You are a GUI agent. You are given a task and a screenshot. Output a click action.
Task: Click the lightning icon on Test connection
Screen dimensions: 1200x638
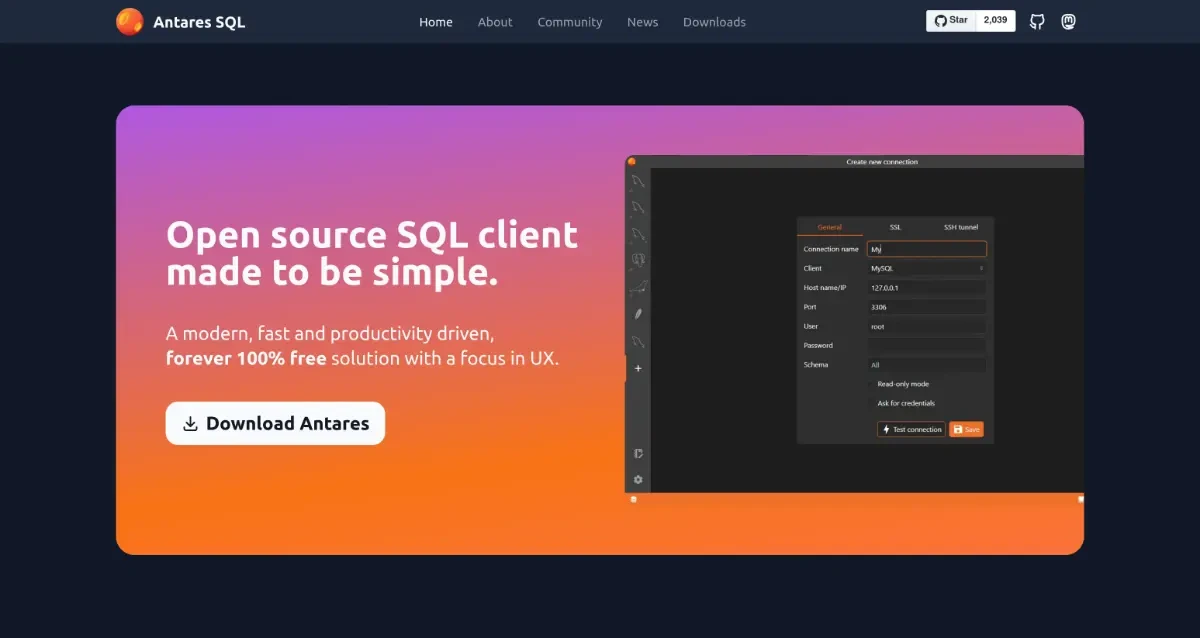886,429
